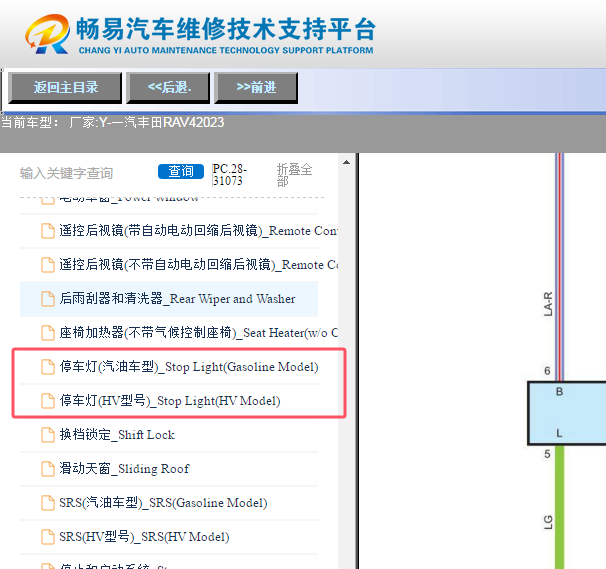
Task: Open 滑动天窗 Sliding Roof entry
Action: 124,469
